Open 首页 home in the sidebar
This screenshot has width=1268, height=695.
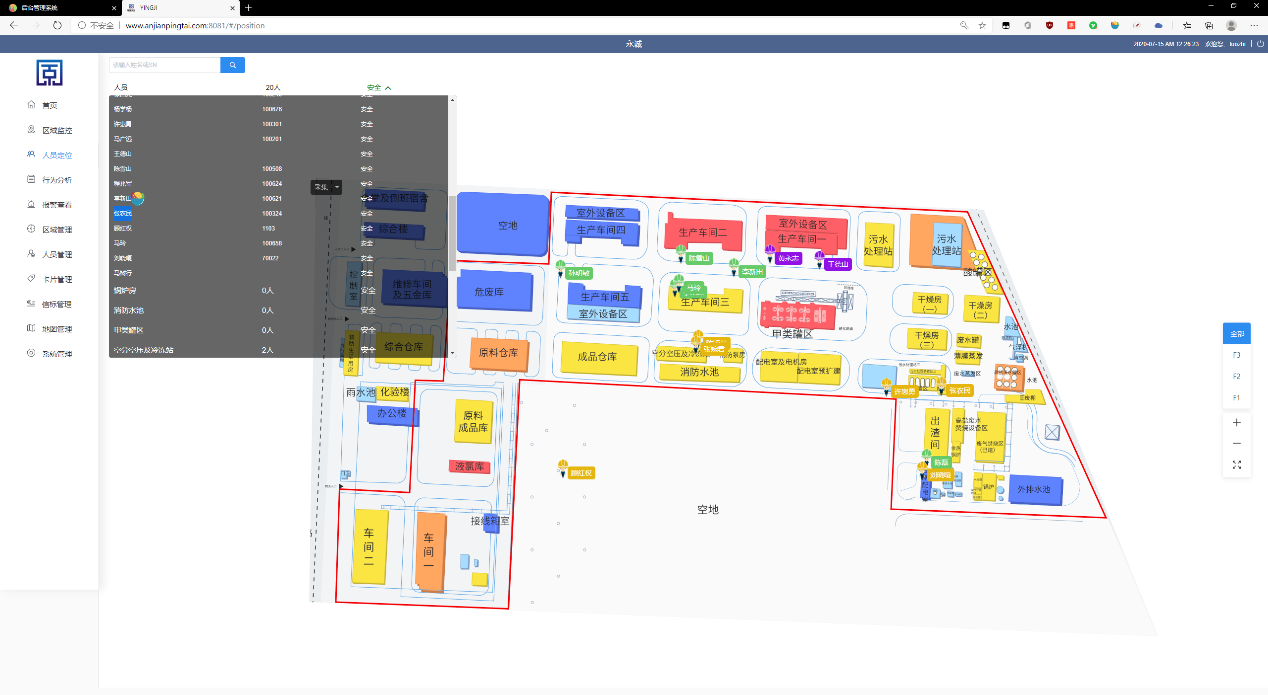49,105
